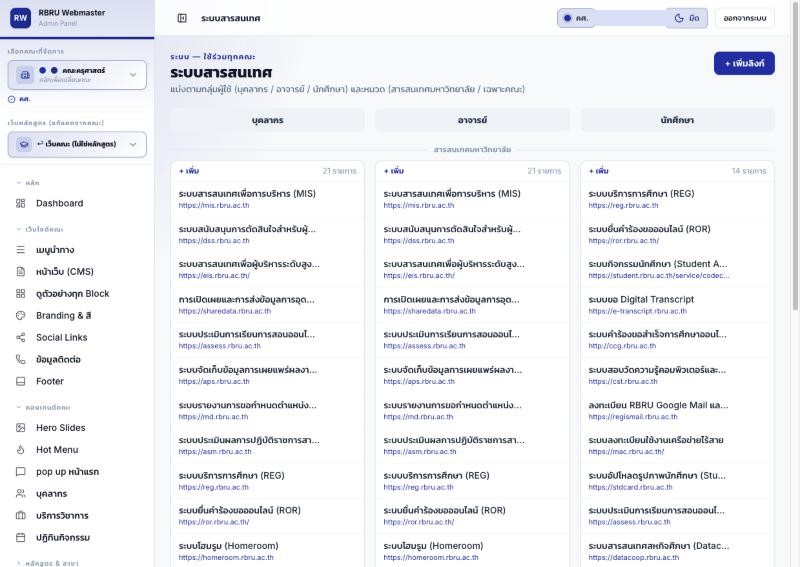Click + เพิ่ม in อาจารย์ column header
The width and height of the screenshot is (800, 567).
coord(393,171)
